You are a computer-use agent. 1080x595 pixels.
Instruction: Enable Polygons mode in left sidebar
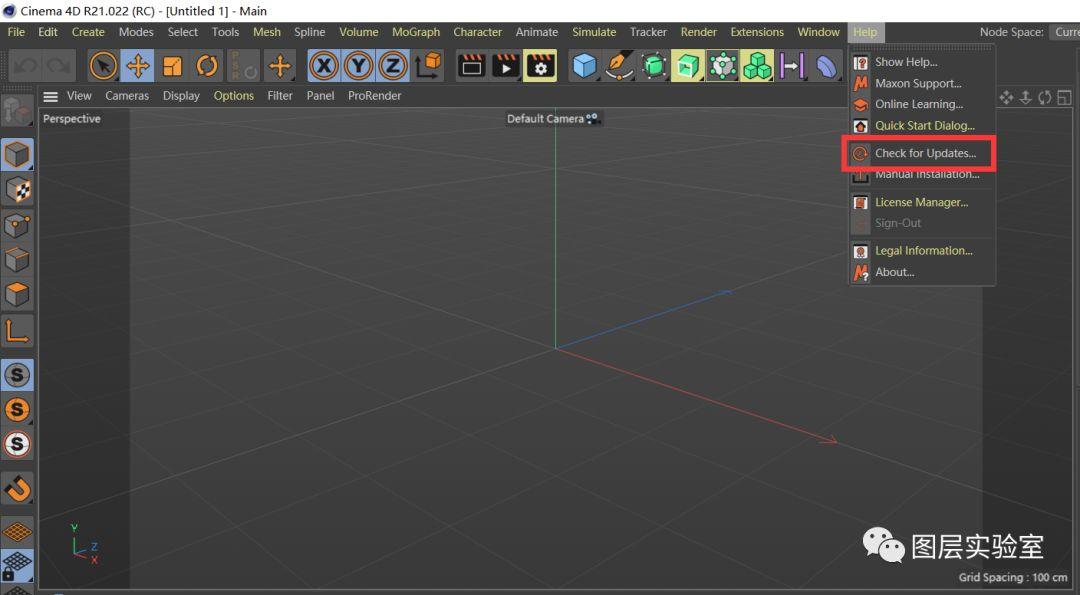click(17, 295)
